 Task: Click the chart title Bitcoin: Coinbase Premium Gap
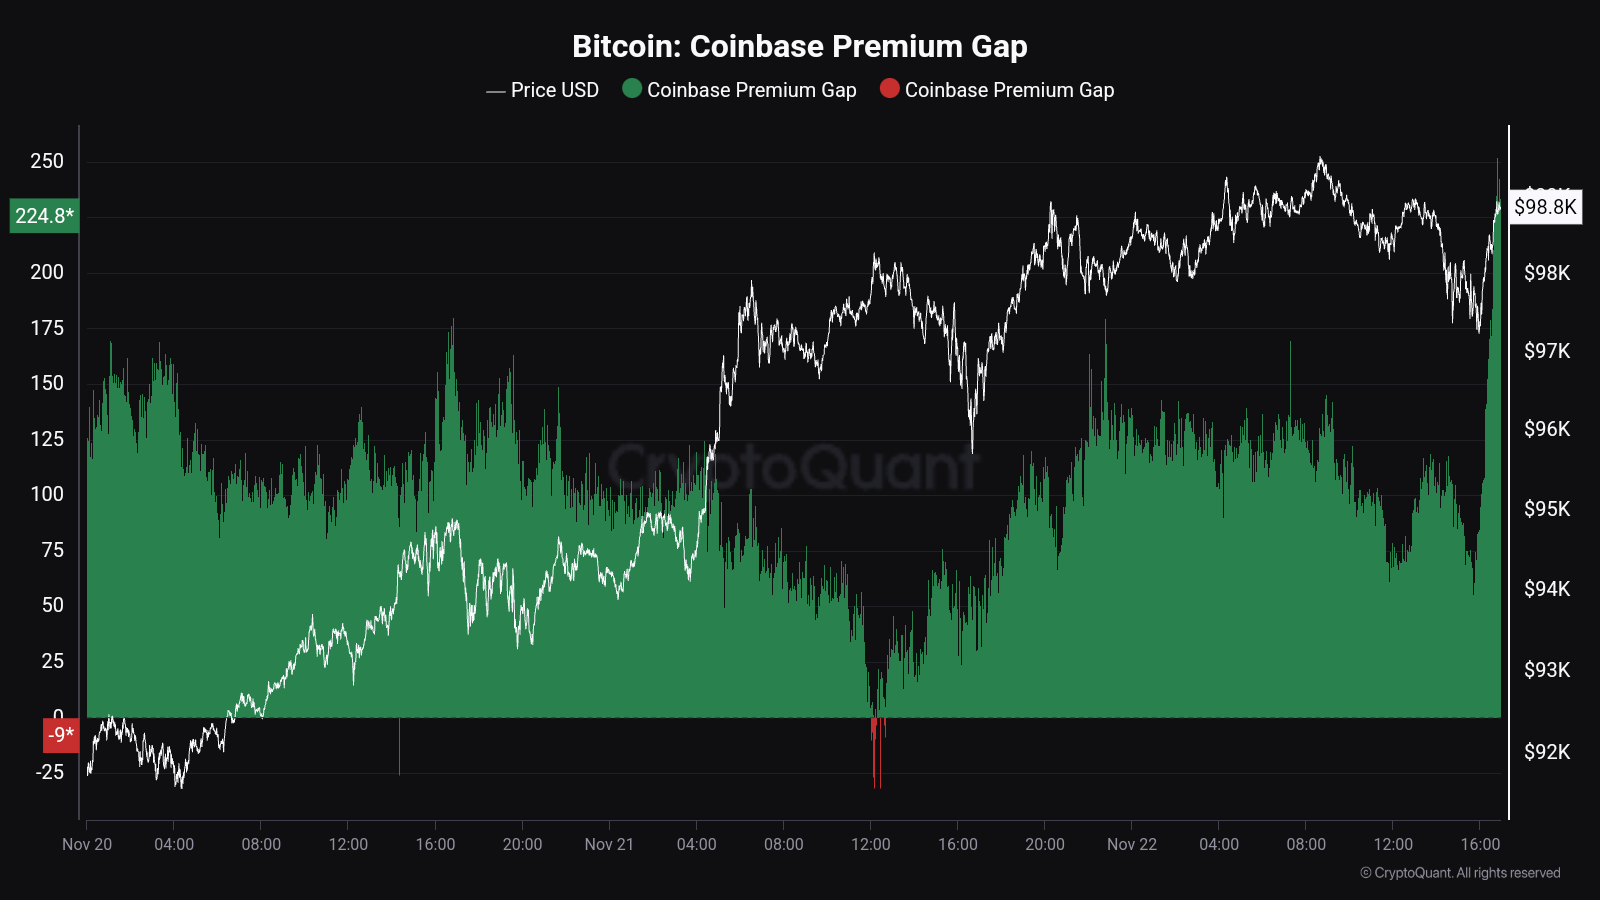tap(799, 46)
